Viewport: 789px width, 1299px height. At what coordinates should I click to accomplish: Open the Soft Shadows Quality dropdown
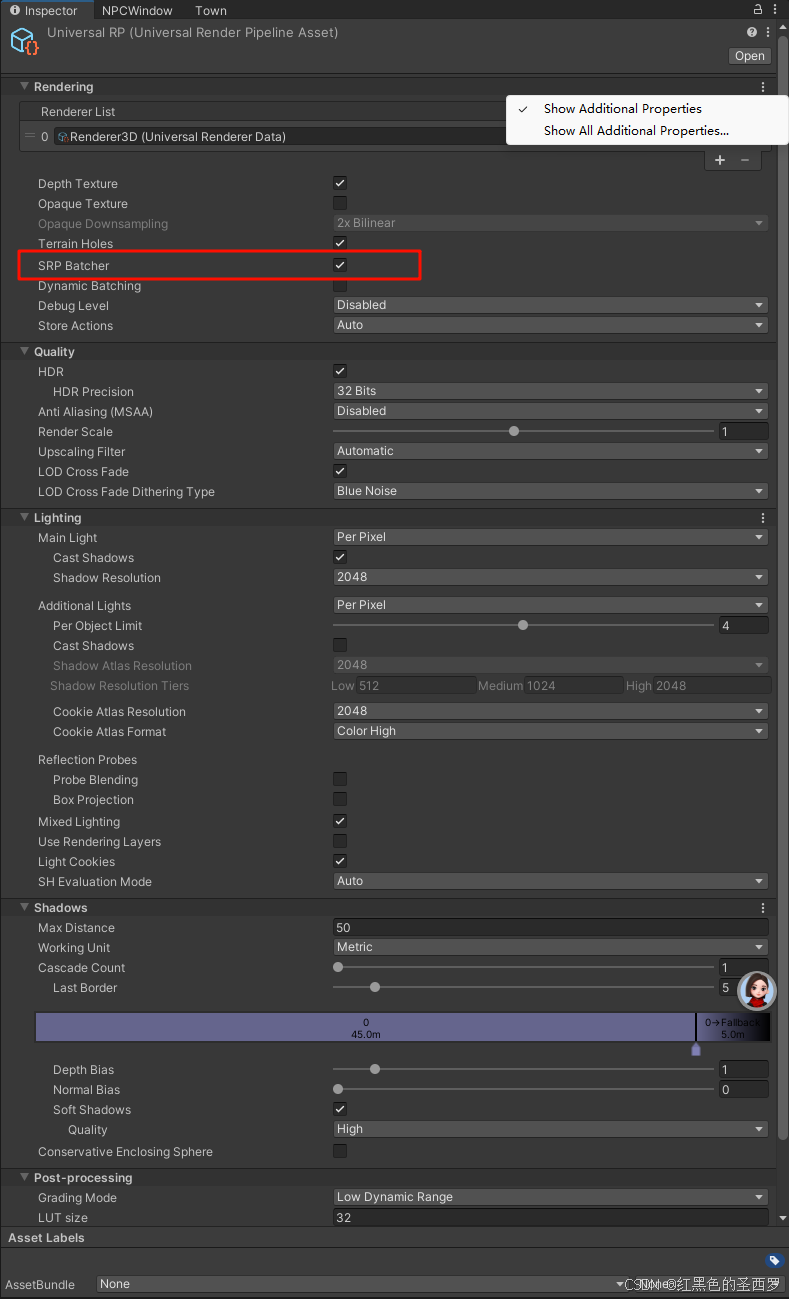coord(551,1129)
